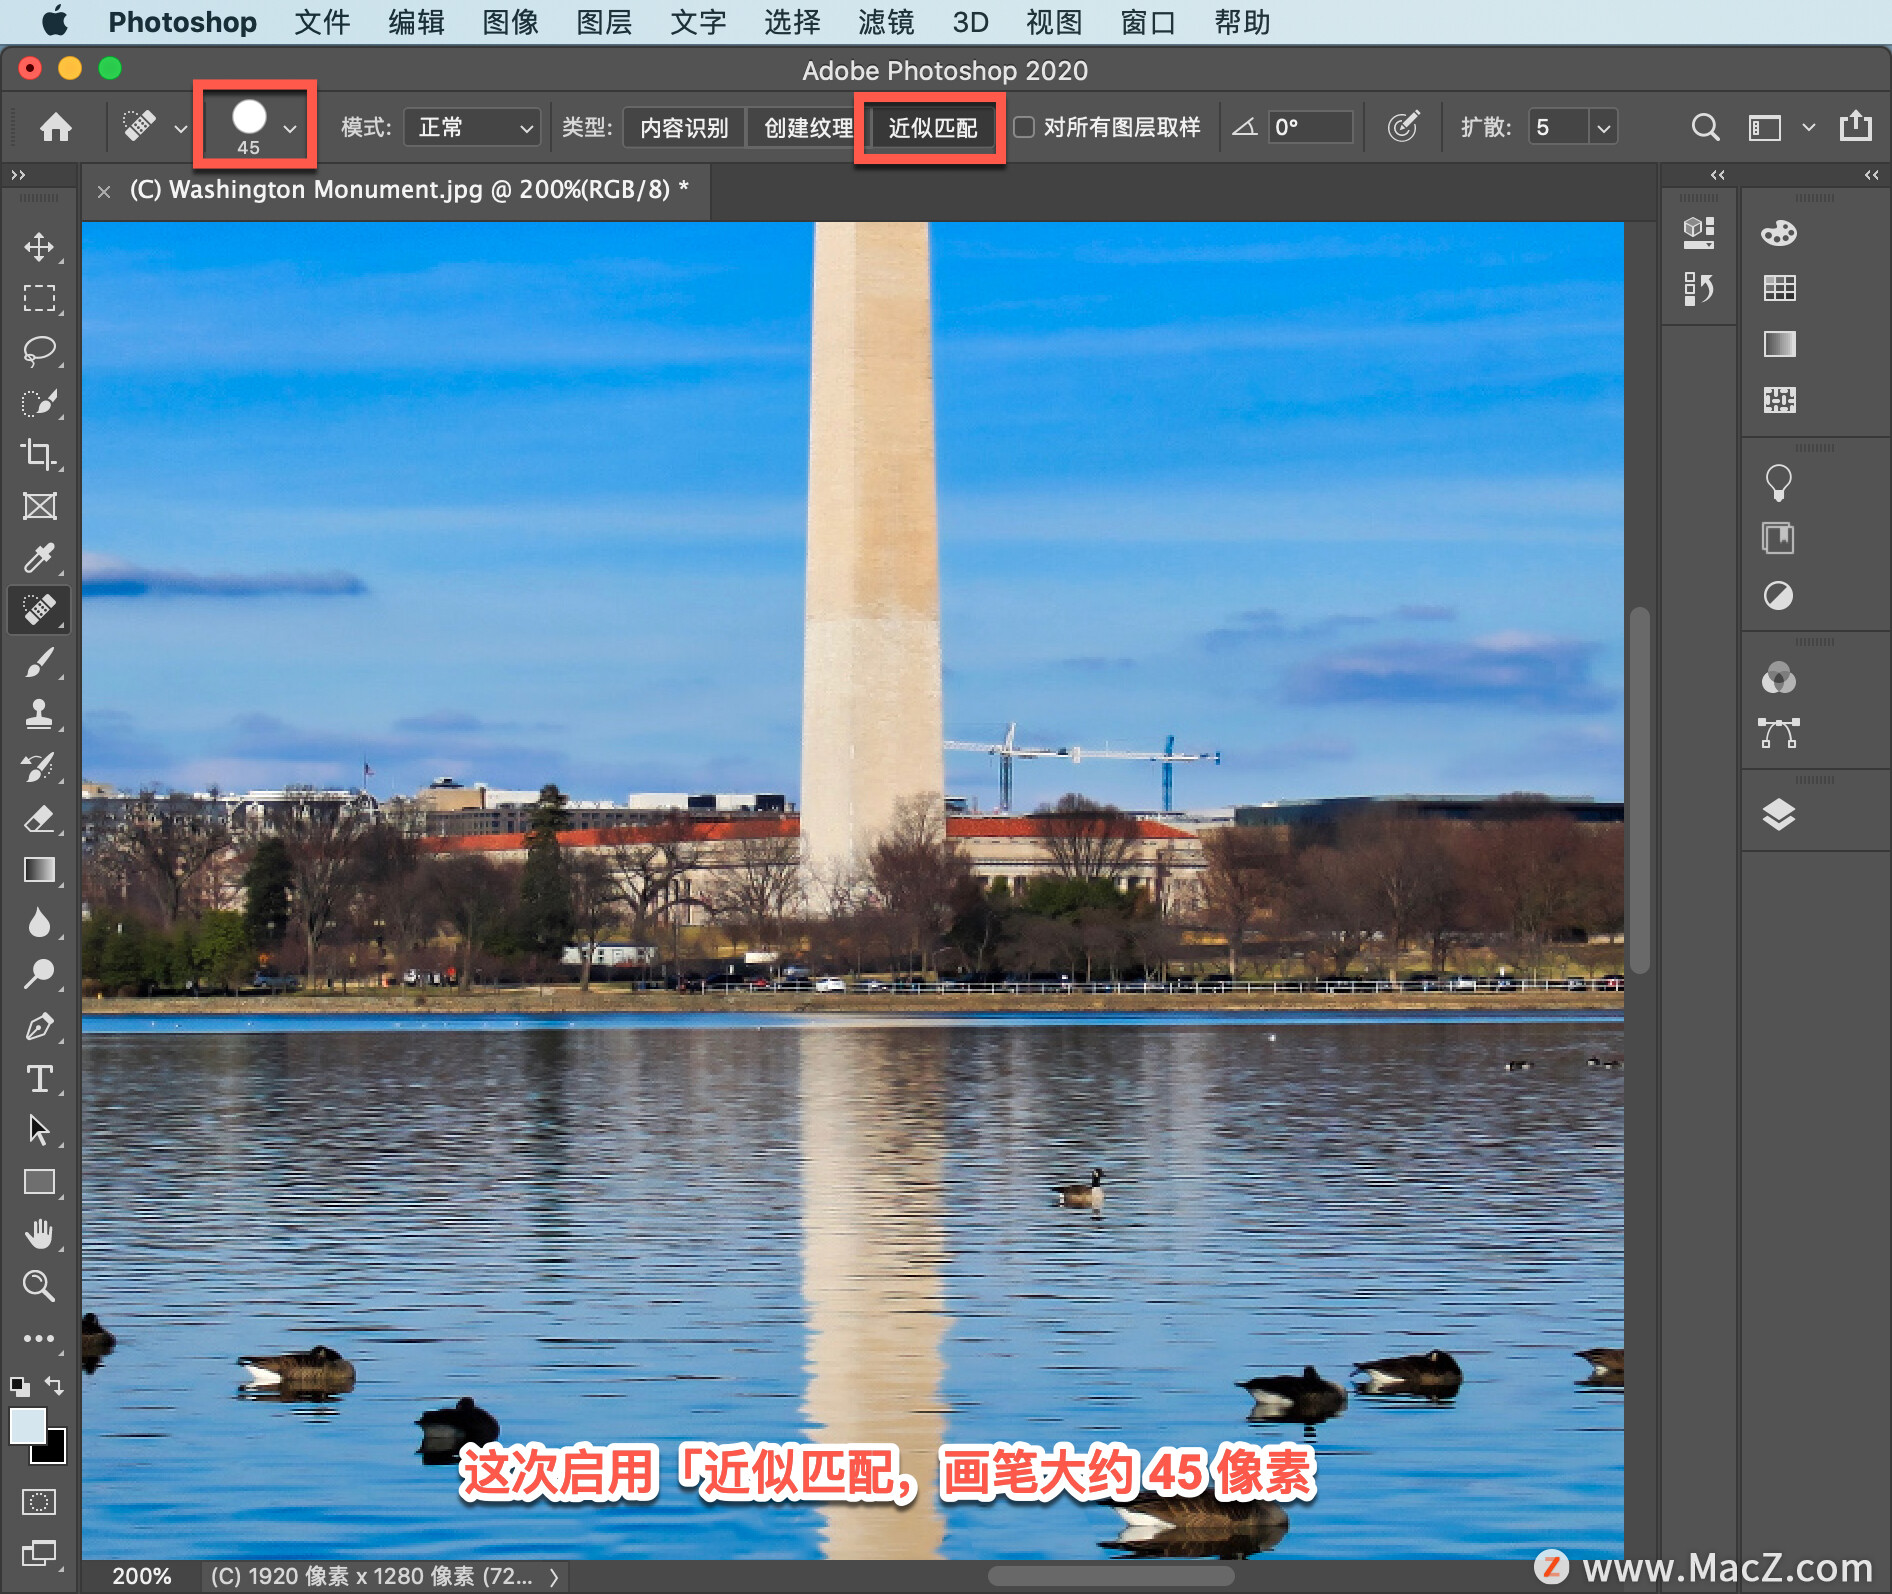The height and width of the screenshot is (1594, 1892).
Task: Open the 编辑 menu
Action: 416,22
